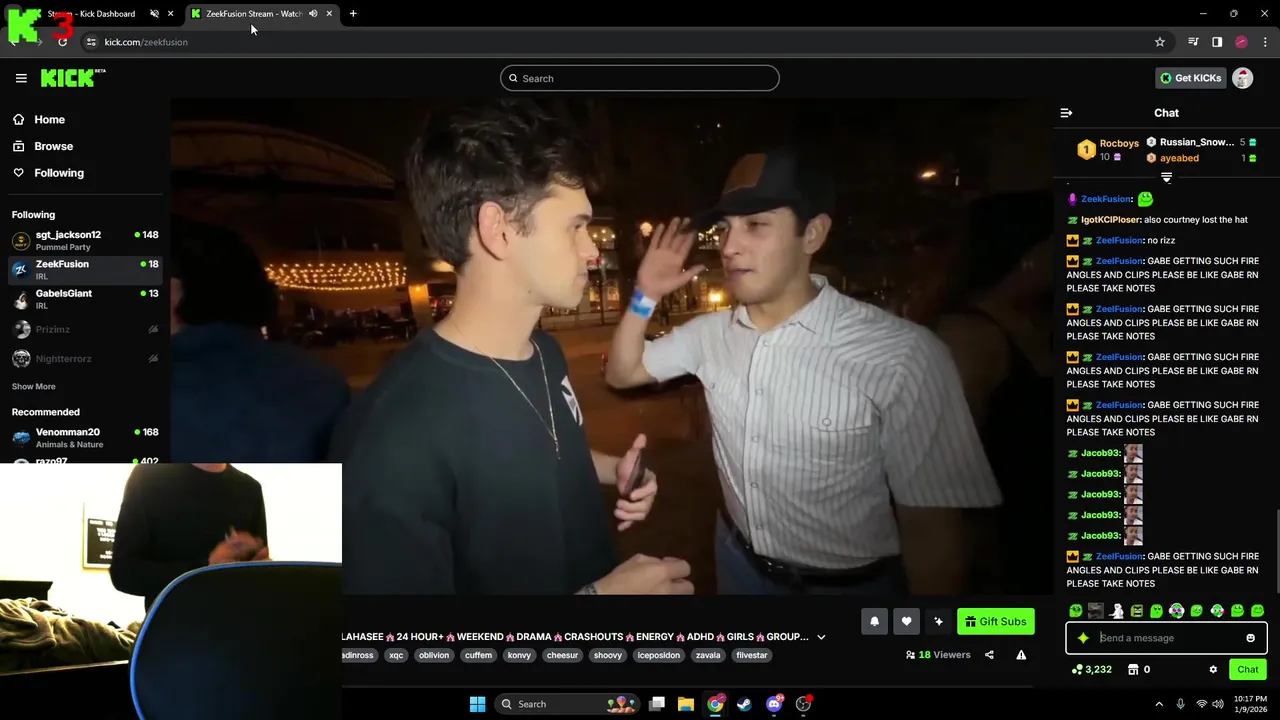This screenshot has width=1280, height=720.
Task: Report the stream via warning triangle icon
Action: tap(1021, 655)
